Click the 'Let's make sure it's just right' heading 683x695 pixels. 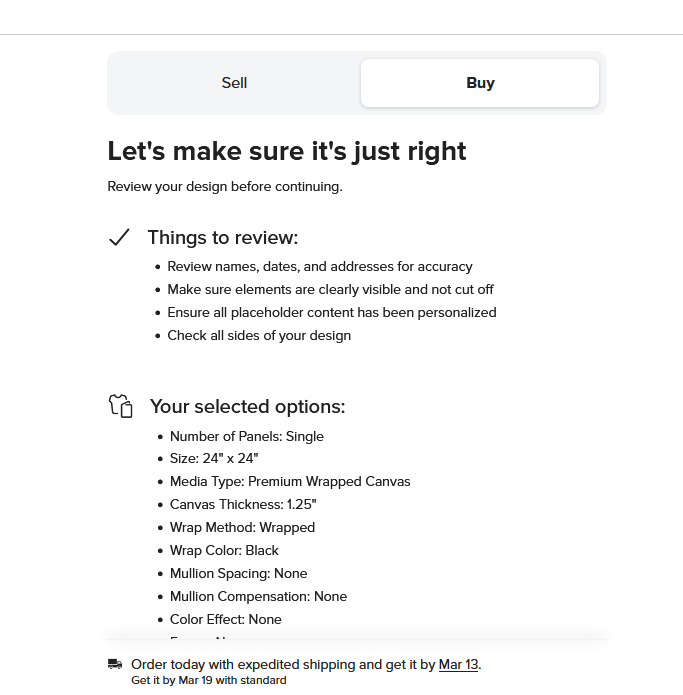[287, 151]
